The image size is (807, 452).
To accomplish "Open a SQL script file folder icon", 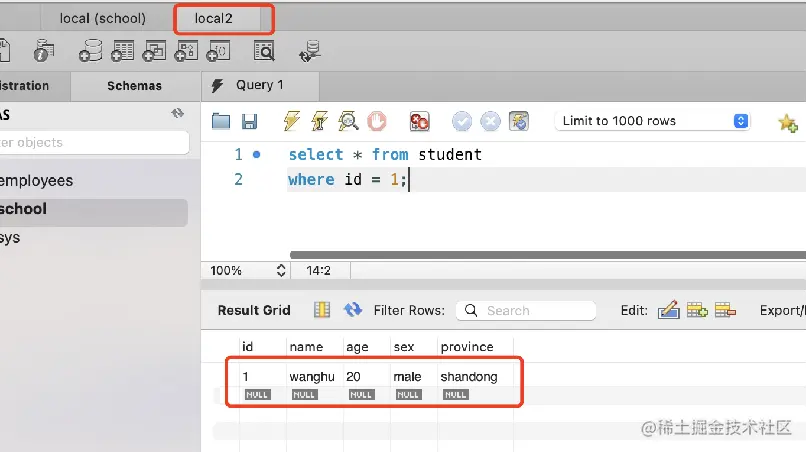I will 221,121.
